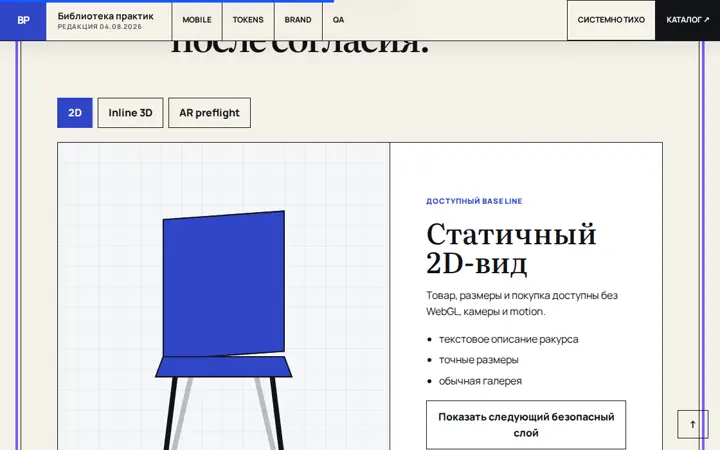Image resolution: width=720 pixels, height=450 pixels.
Task: Click the Статичный 2D-вид heading
Action: pyautogui.click(x=511, y=248)
